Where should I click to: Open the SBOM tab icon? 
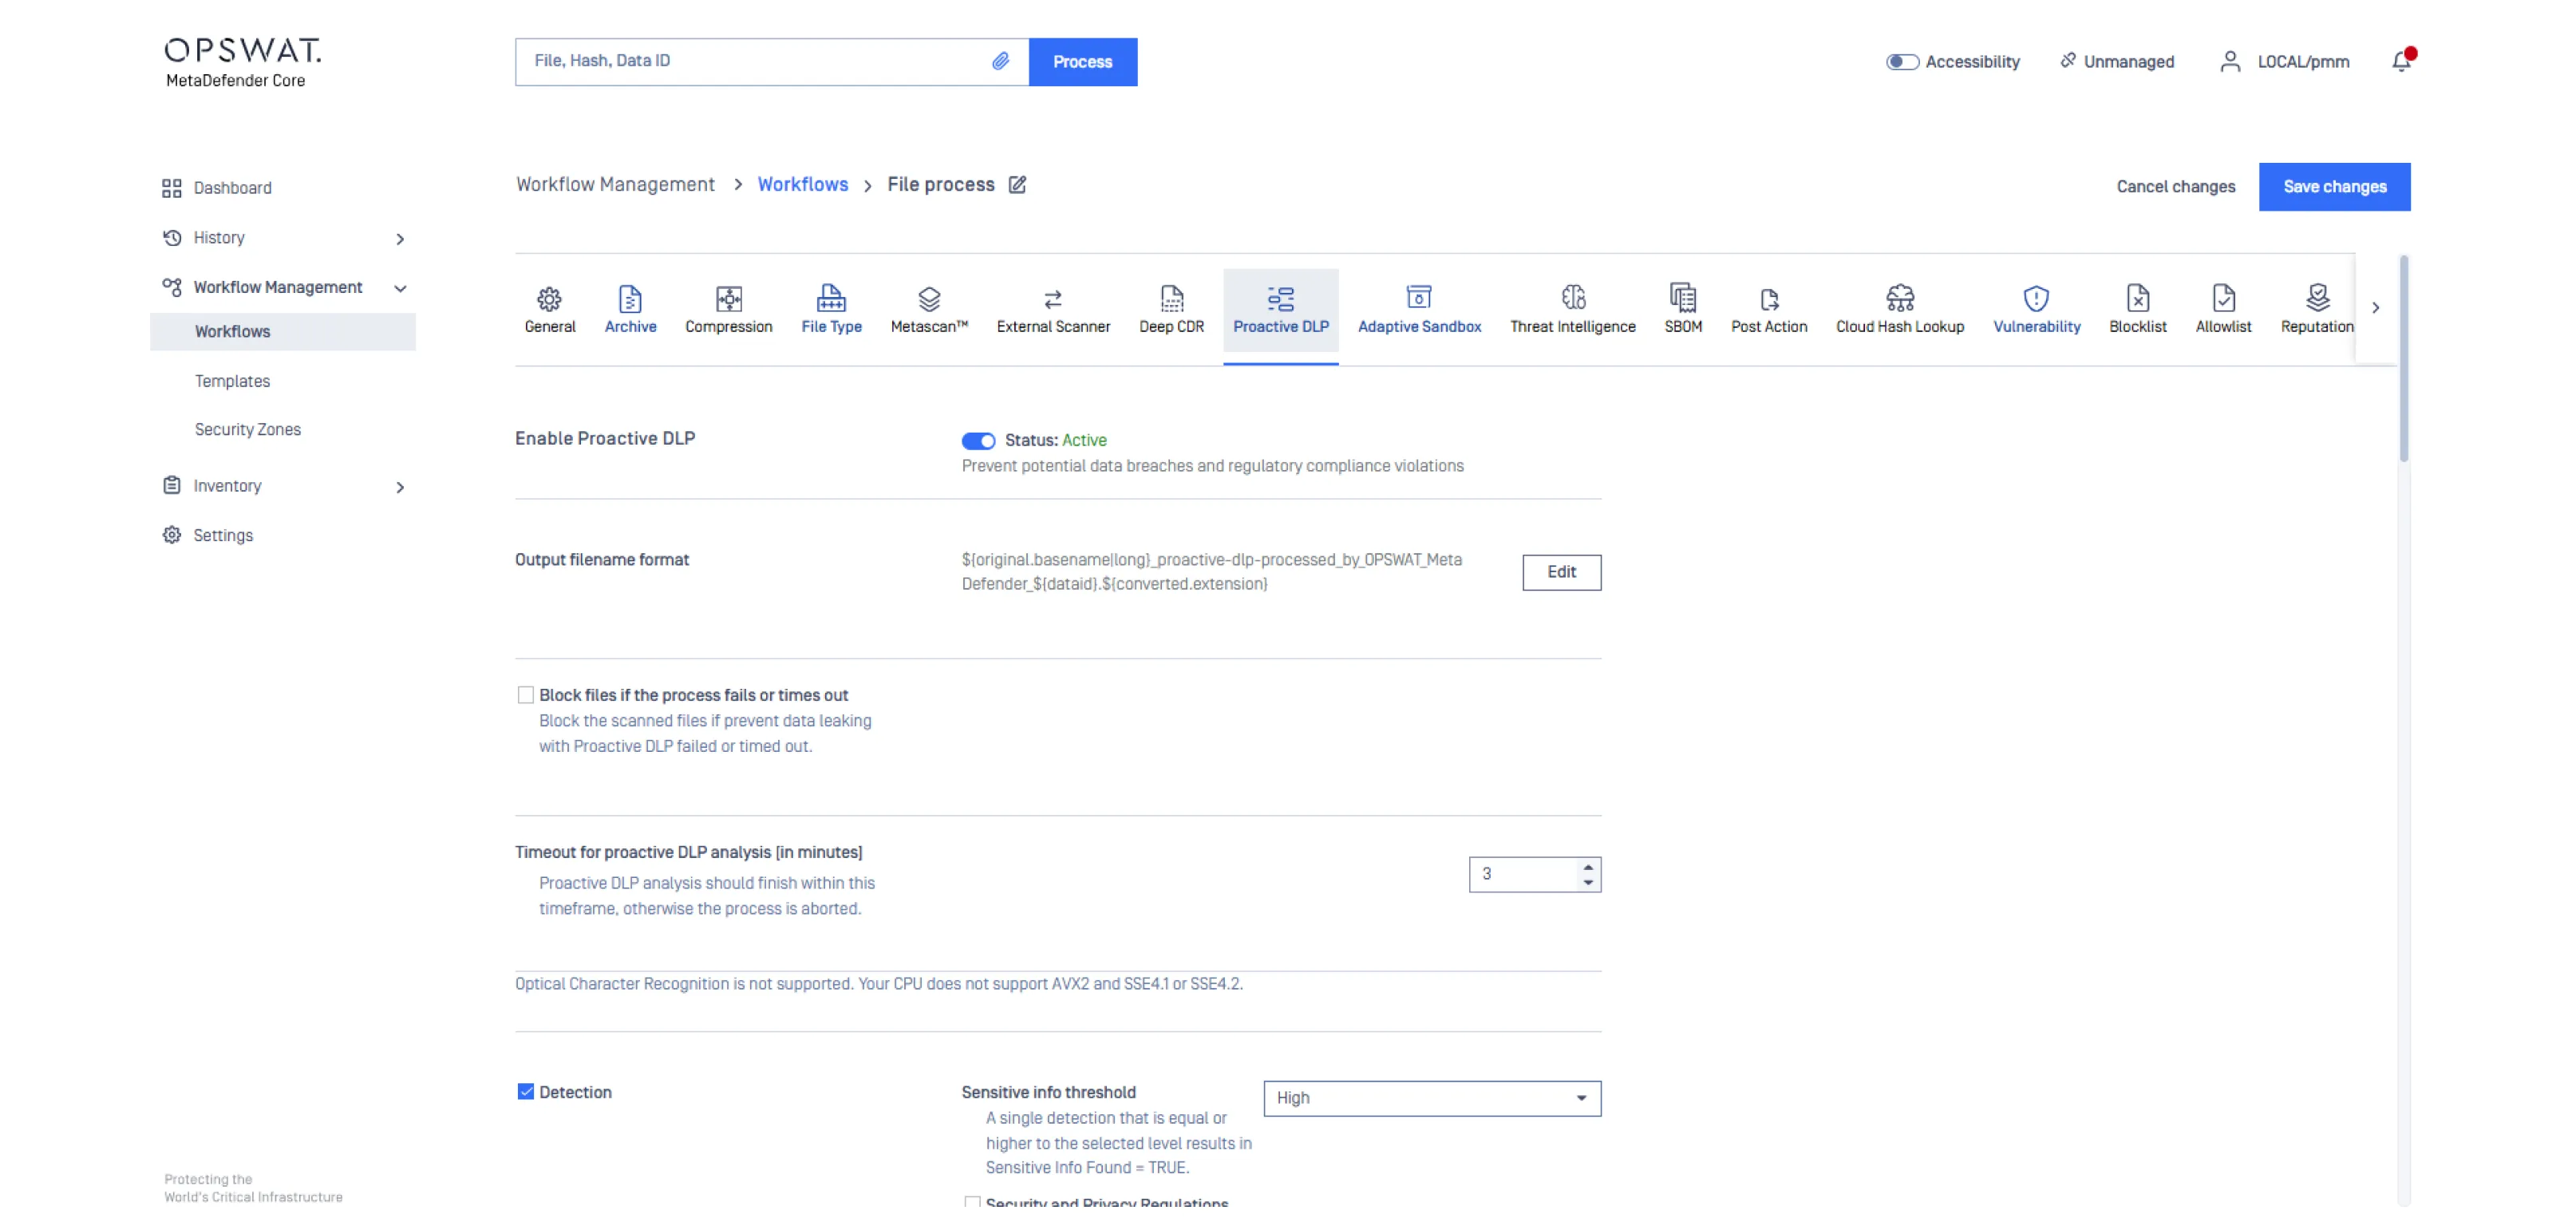pyautogui.click(x=1682, y=297)
